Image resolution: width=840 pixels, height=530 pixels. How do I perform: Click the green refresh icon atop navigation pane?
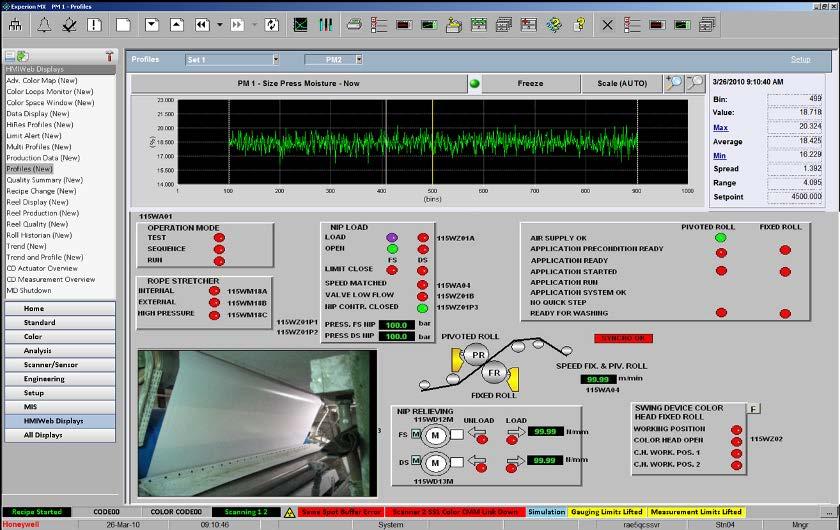coord(22,56)
